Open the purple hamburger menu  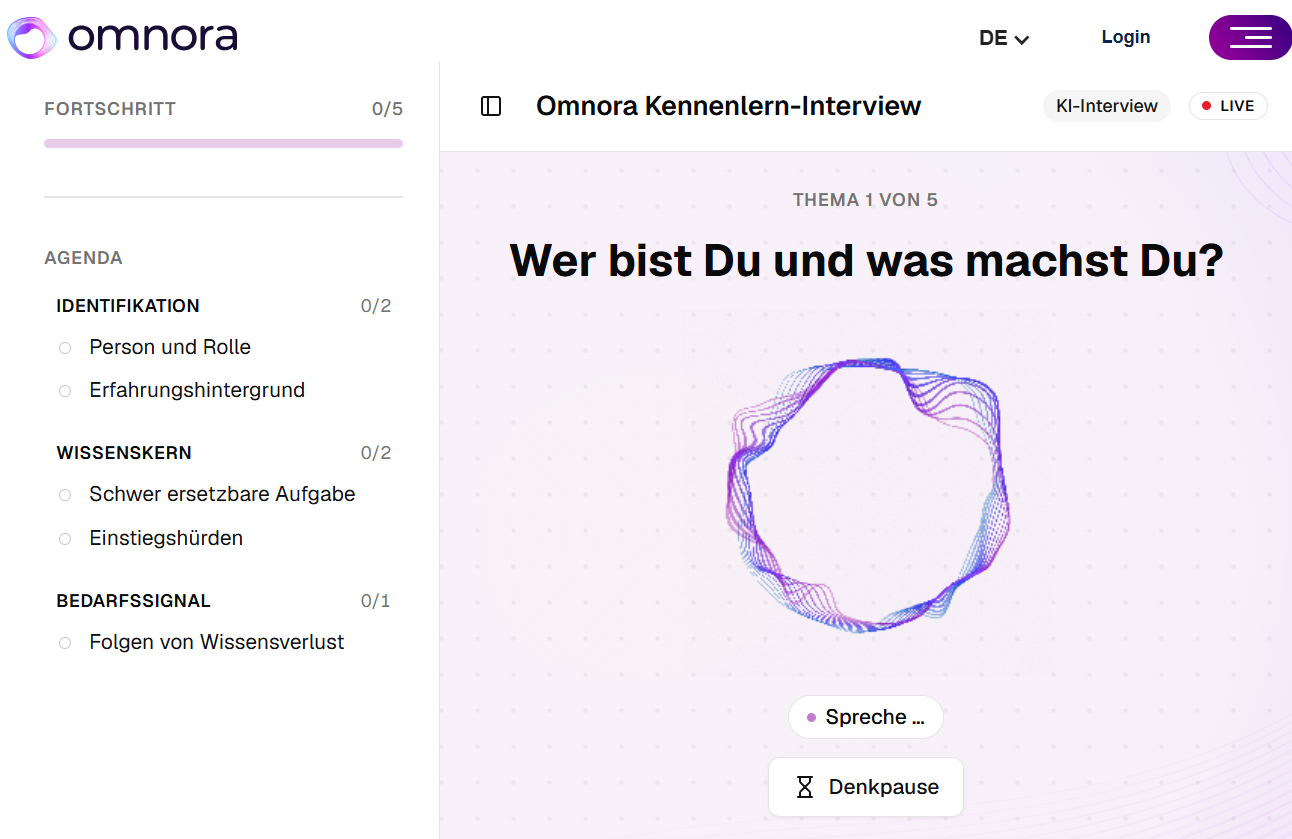1250,38
